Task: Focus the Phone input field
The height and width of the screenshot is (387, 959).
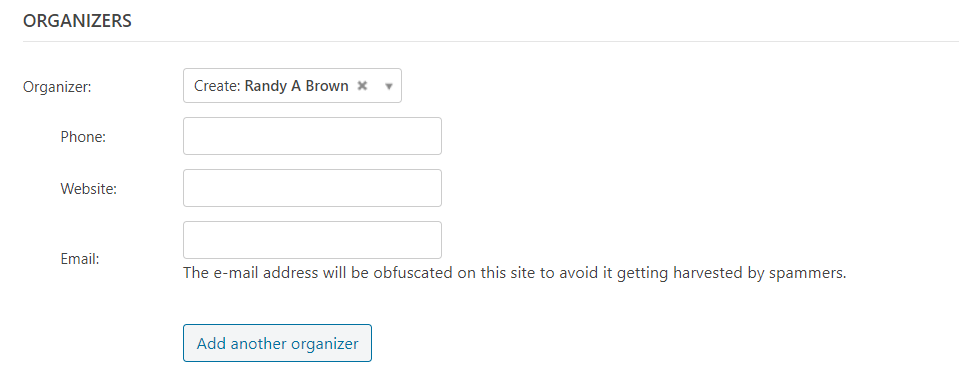Action: point(312,136)
